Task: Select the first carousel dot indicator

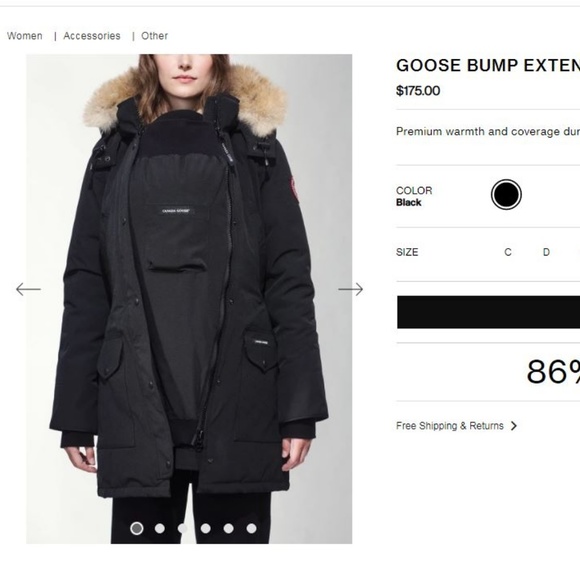Action: [x=137, y=528]
